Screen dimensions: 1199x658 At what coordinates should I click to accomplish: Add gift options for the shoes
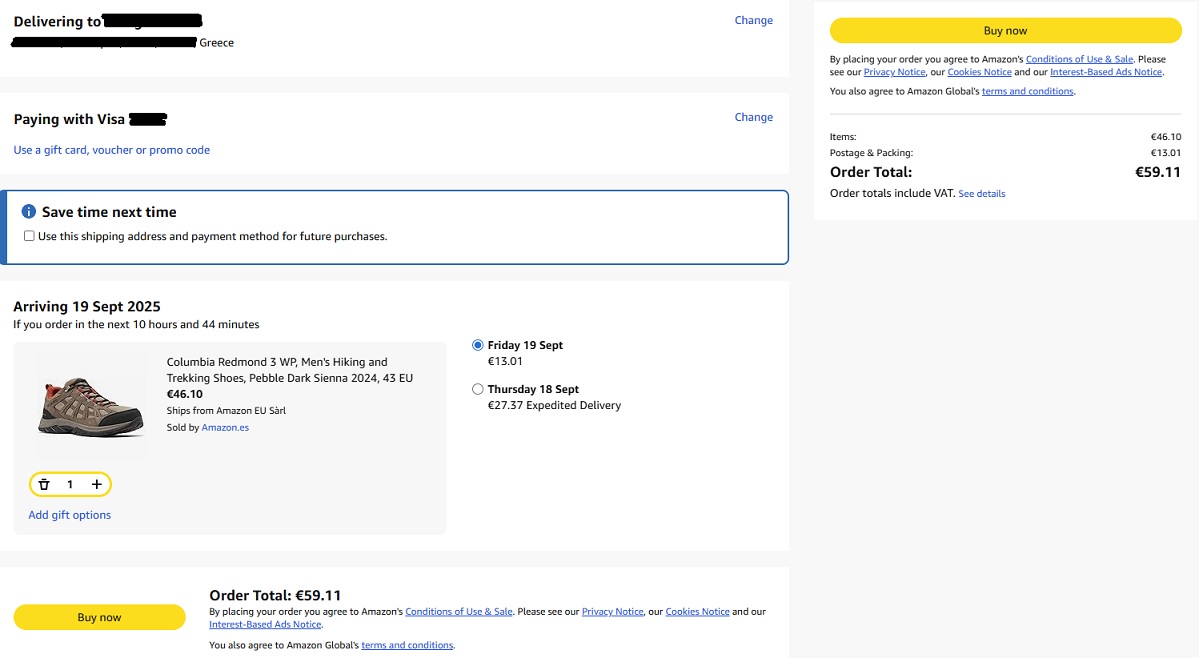[70, 515]
